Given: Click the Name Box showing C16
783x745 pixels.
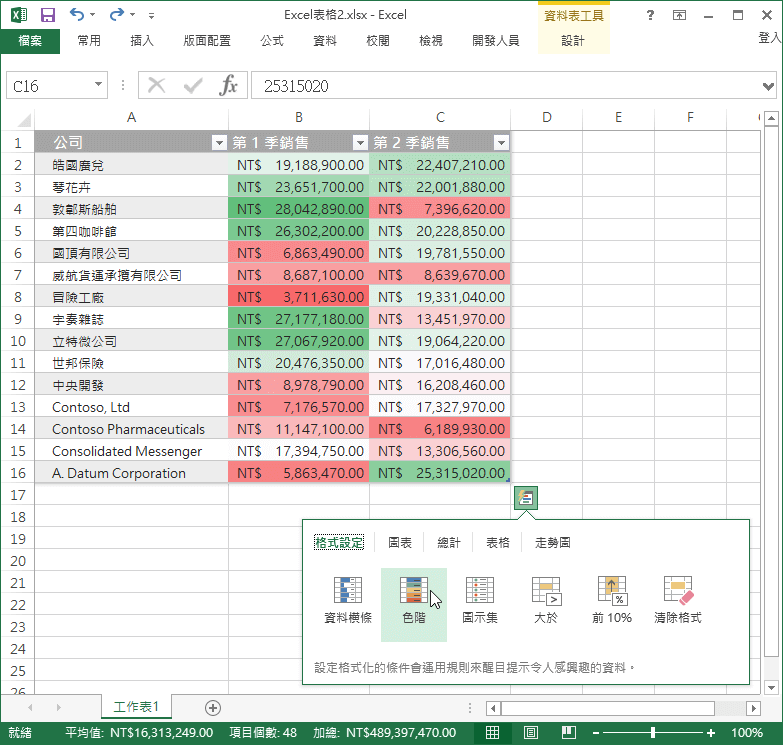Looking at the screenshot, I should point(49,86).
